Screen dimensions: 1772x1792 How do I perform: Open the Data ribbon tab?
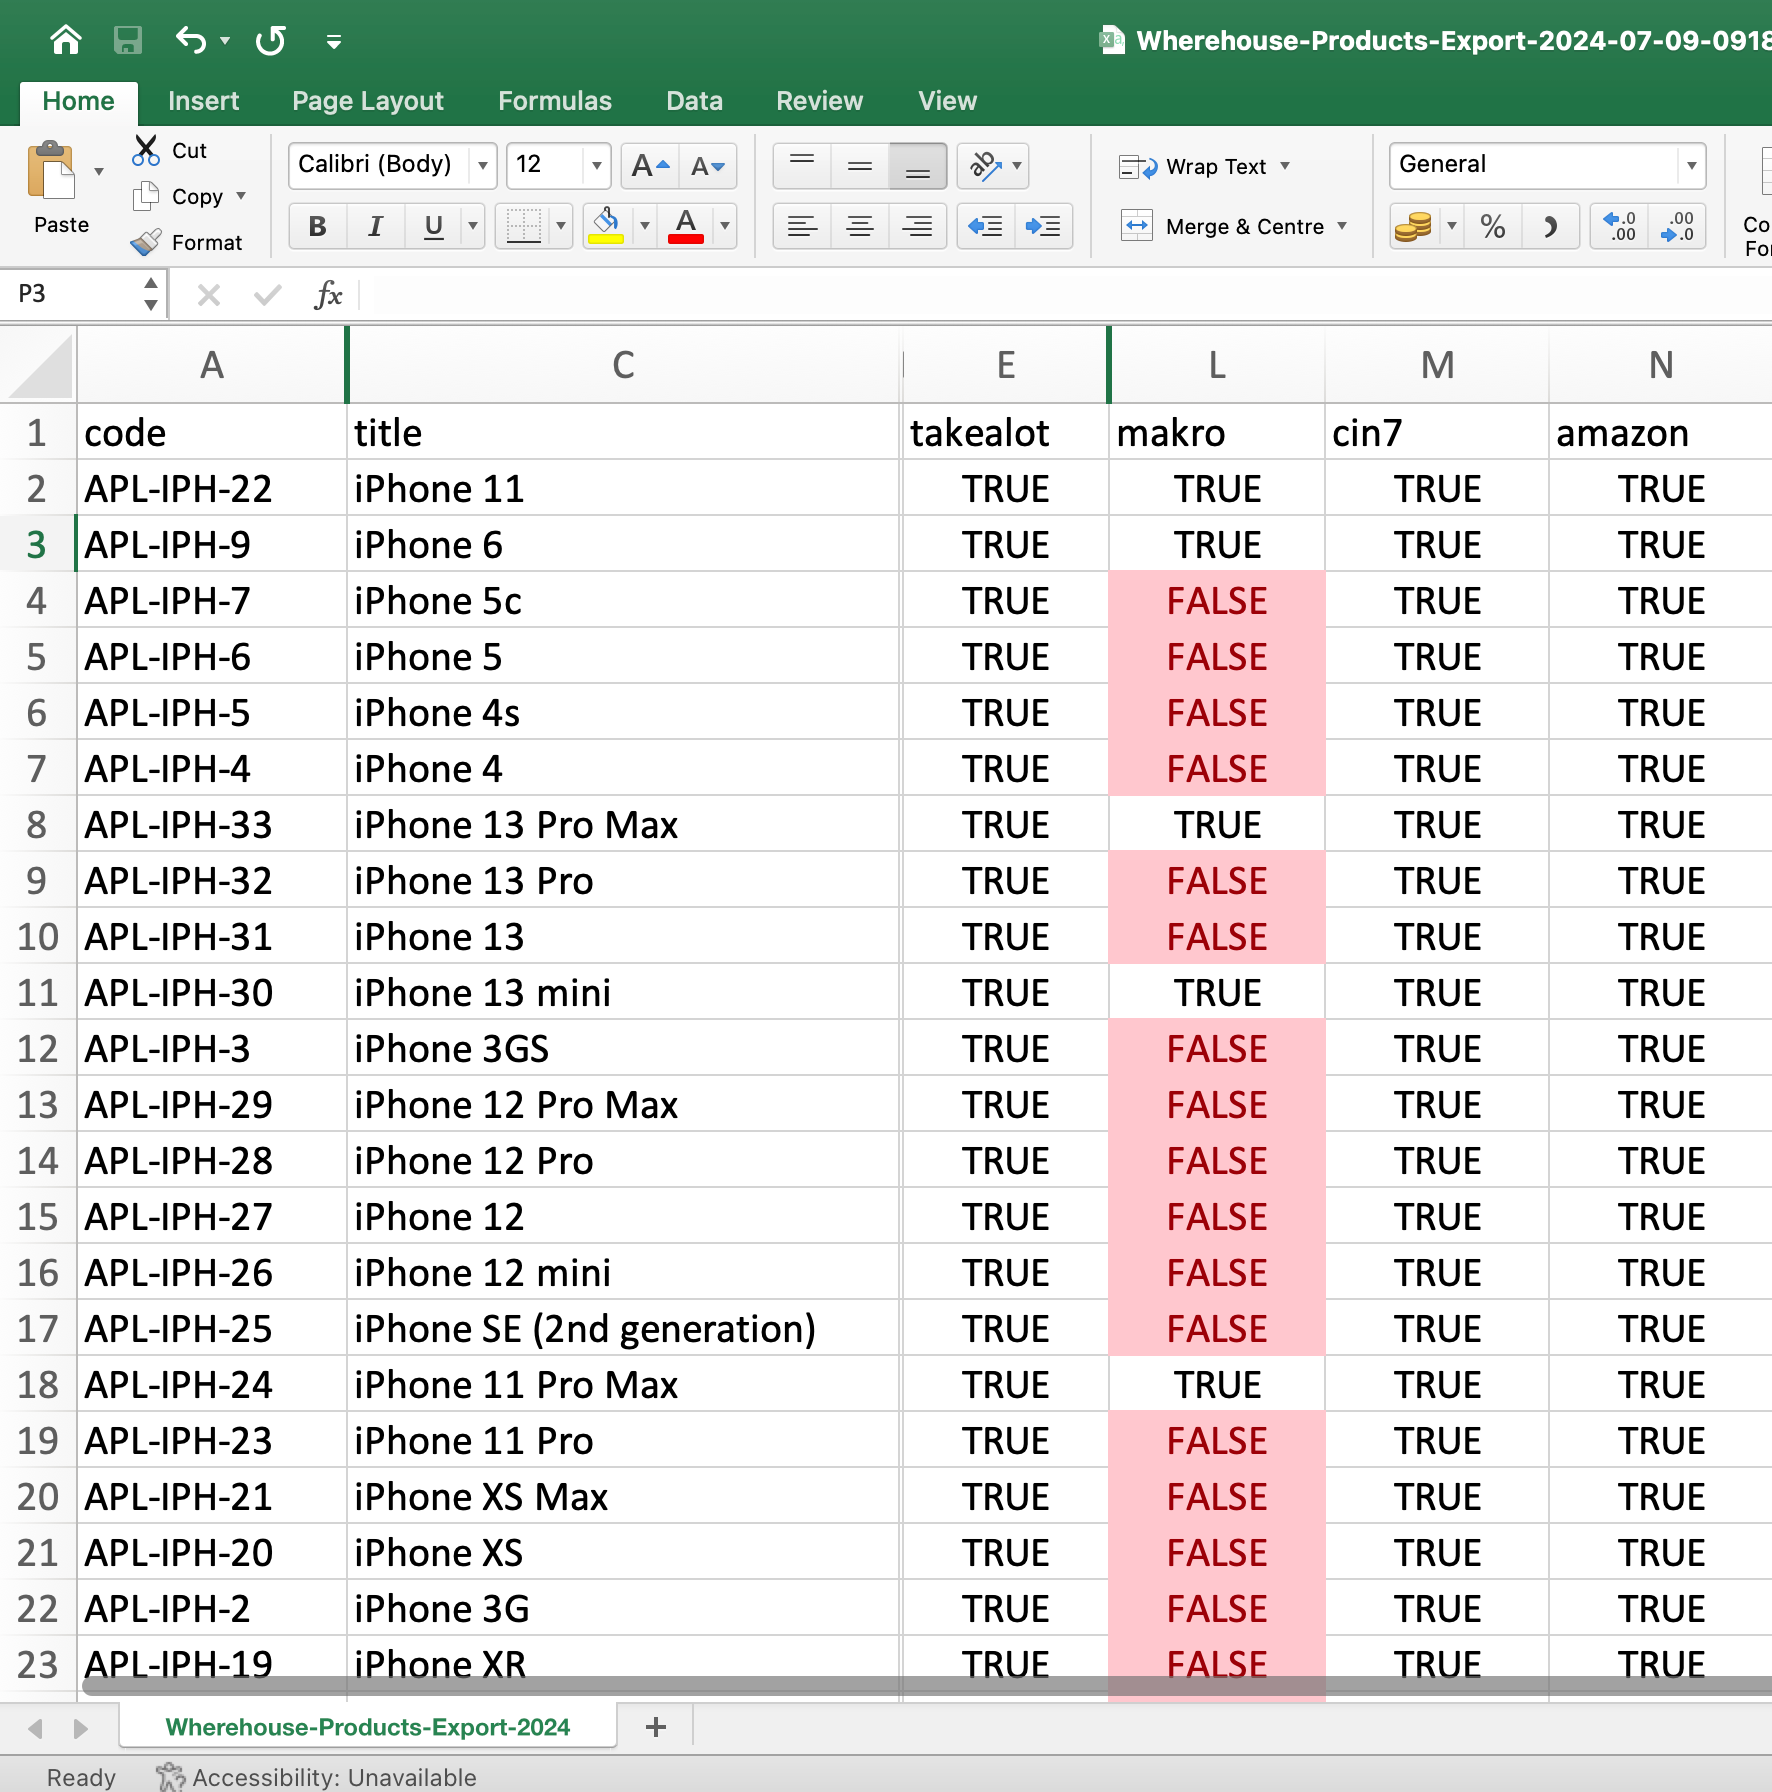(694, 101)
